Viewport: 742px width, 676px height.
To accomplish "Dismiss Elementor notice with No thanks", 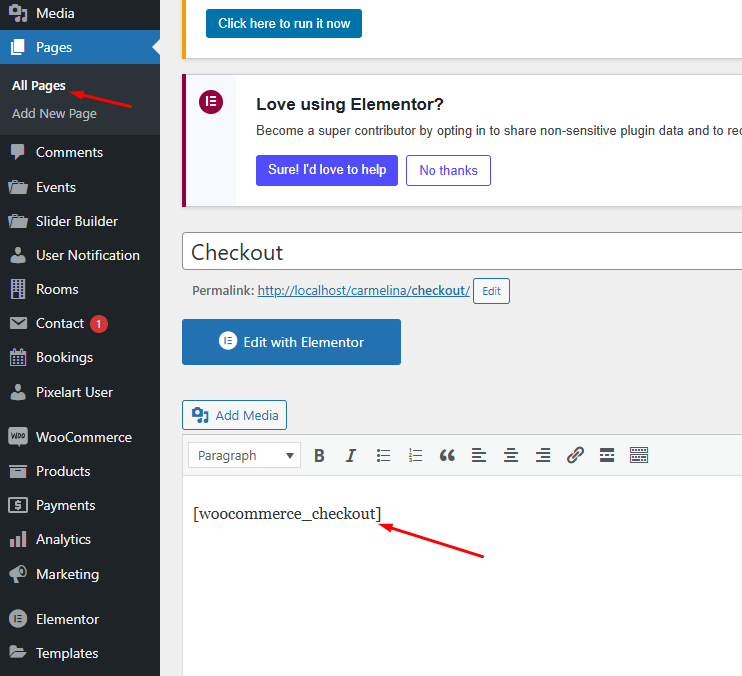I will [x=448, y=170].
